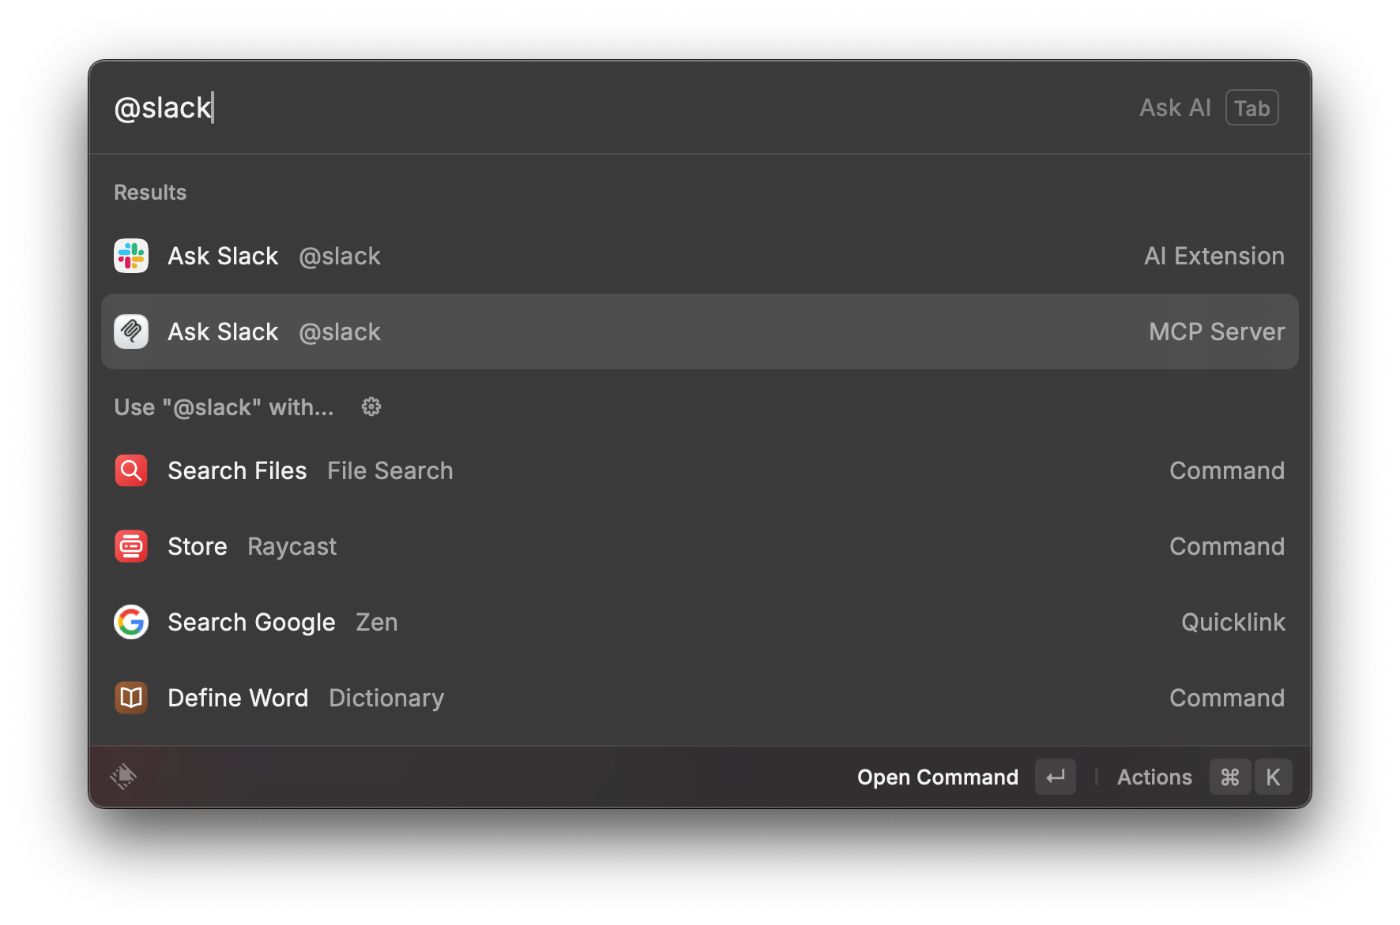The image size is (1400, 925).
Task: Click the red Search Files magnifier icon
Action: (x=131, y=470)
